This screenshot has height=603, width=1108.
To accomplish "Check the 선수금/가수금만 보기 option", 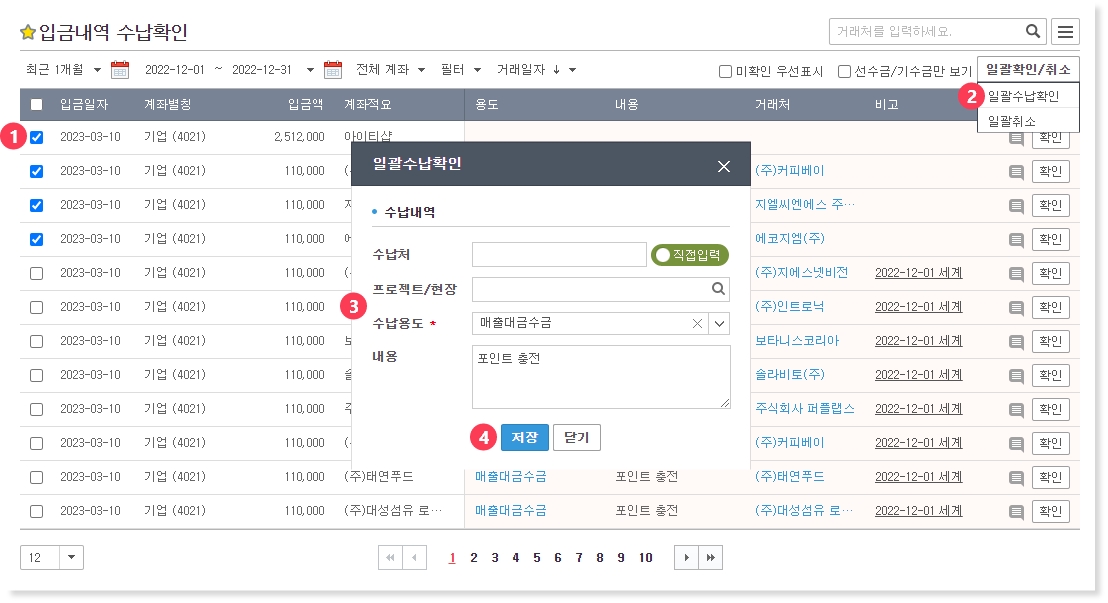I will [x=844, y=72].
